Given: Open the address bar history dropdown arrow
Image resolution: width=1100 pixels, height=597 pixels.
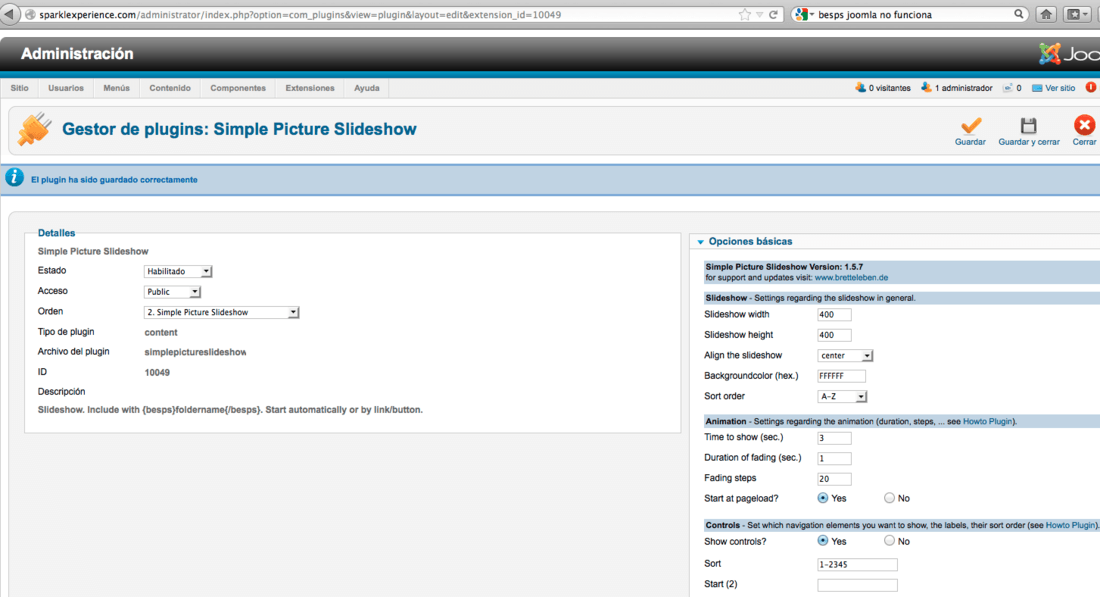Looking at the screenshot, I should (x=759, y=15).
